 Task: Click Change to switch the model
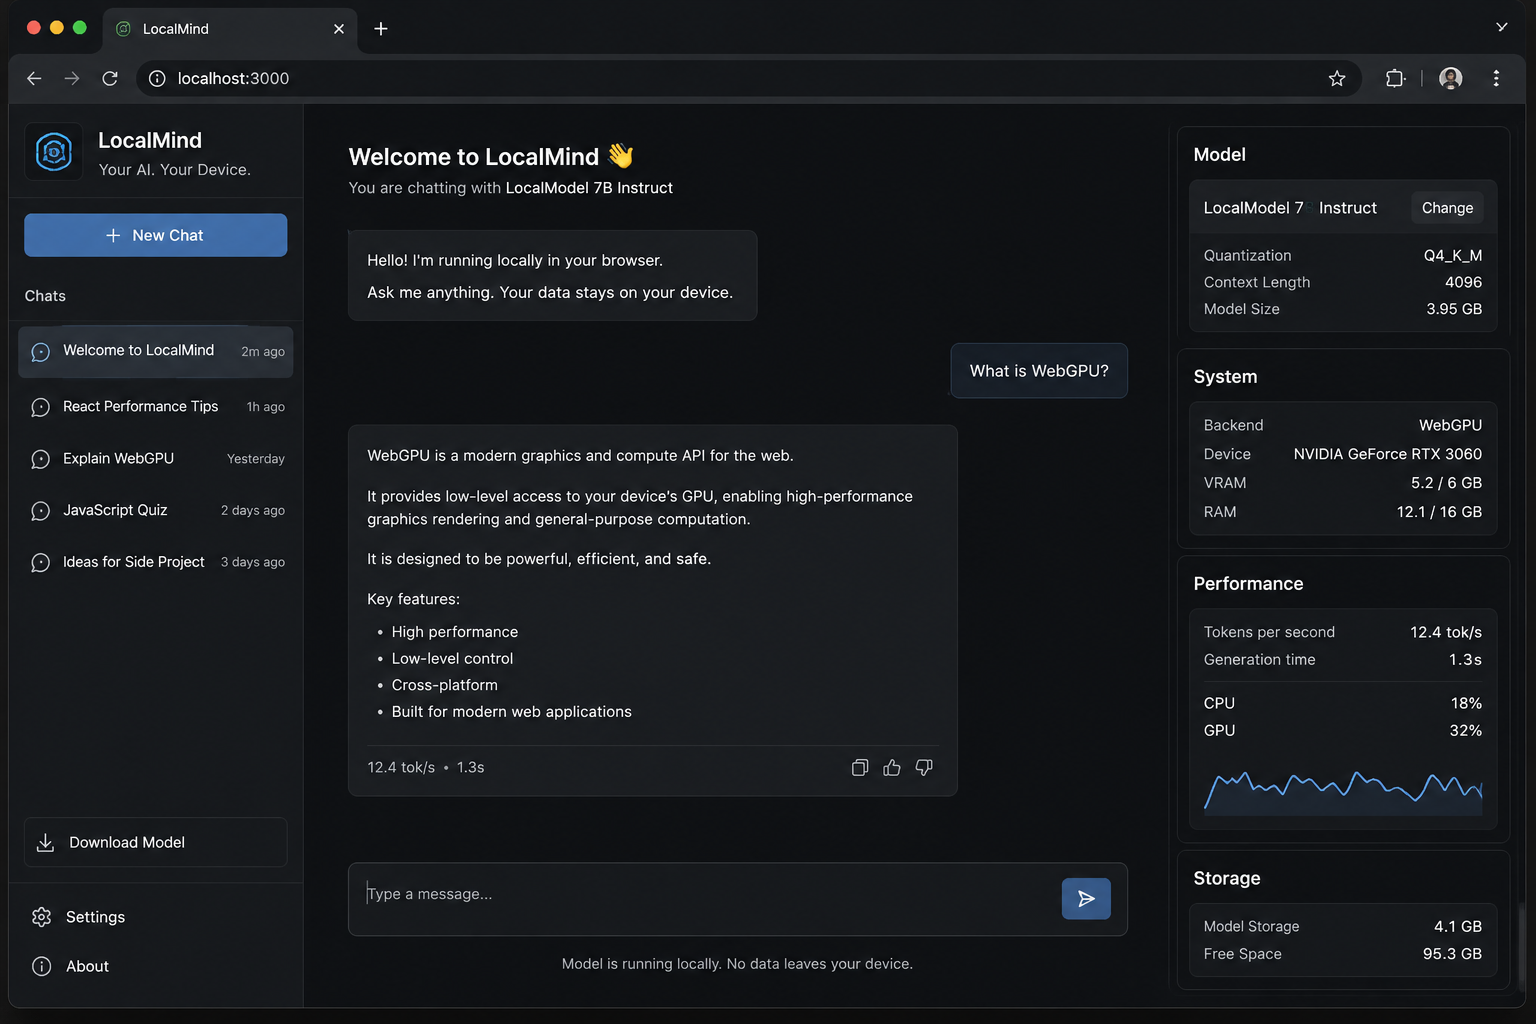click(1447, 208)
